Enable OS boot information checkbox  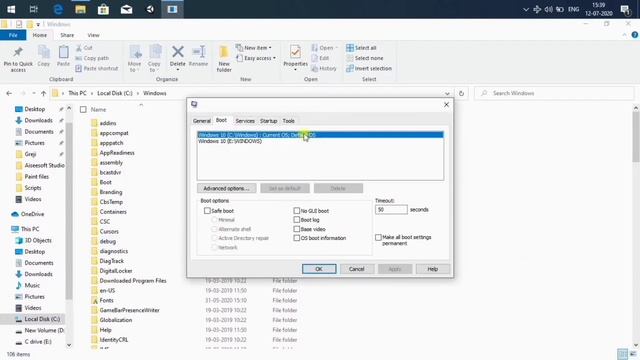pos(296,238)
